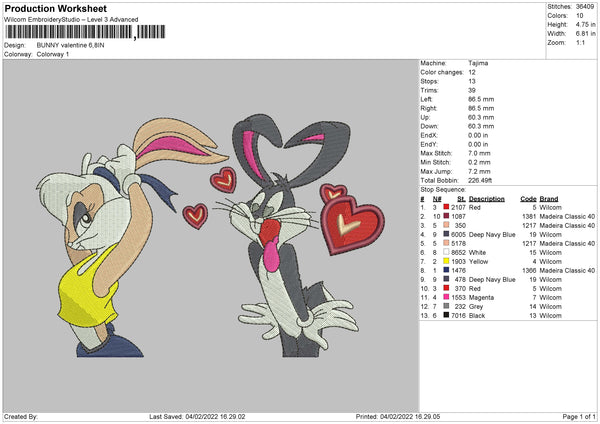Pick the grey swatch beside 232
600x424 pixels.
click(446, 306)
